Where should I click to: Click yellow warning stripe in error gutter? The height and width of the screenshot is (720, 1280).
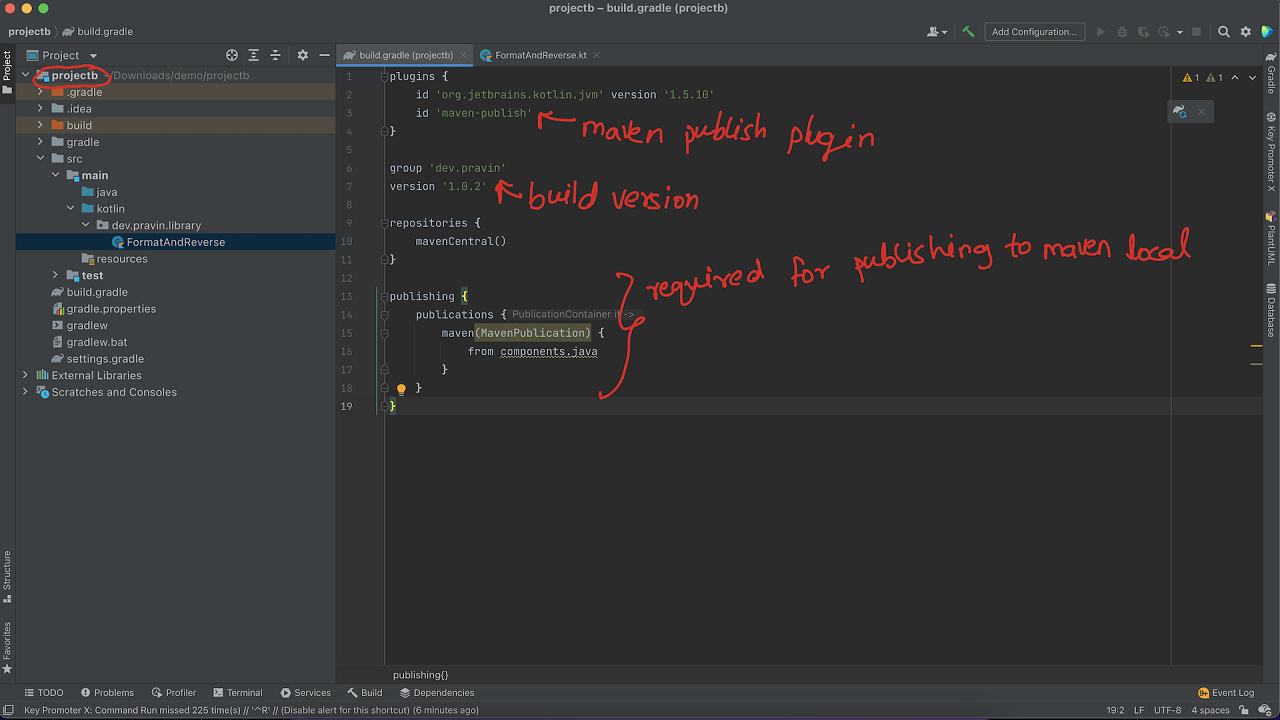(1256, 346)
